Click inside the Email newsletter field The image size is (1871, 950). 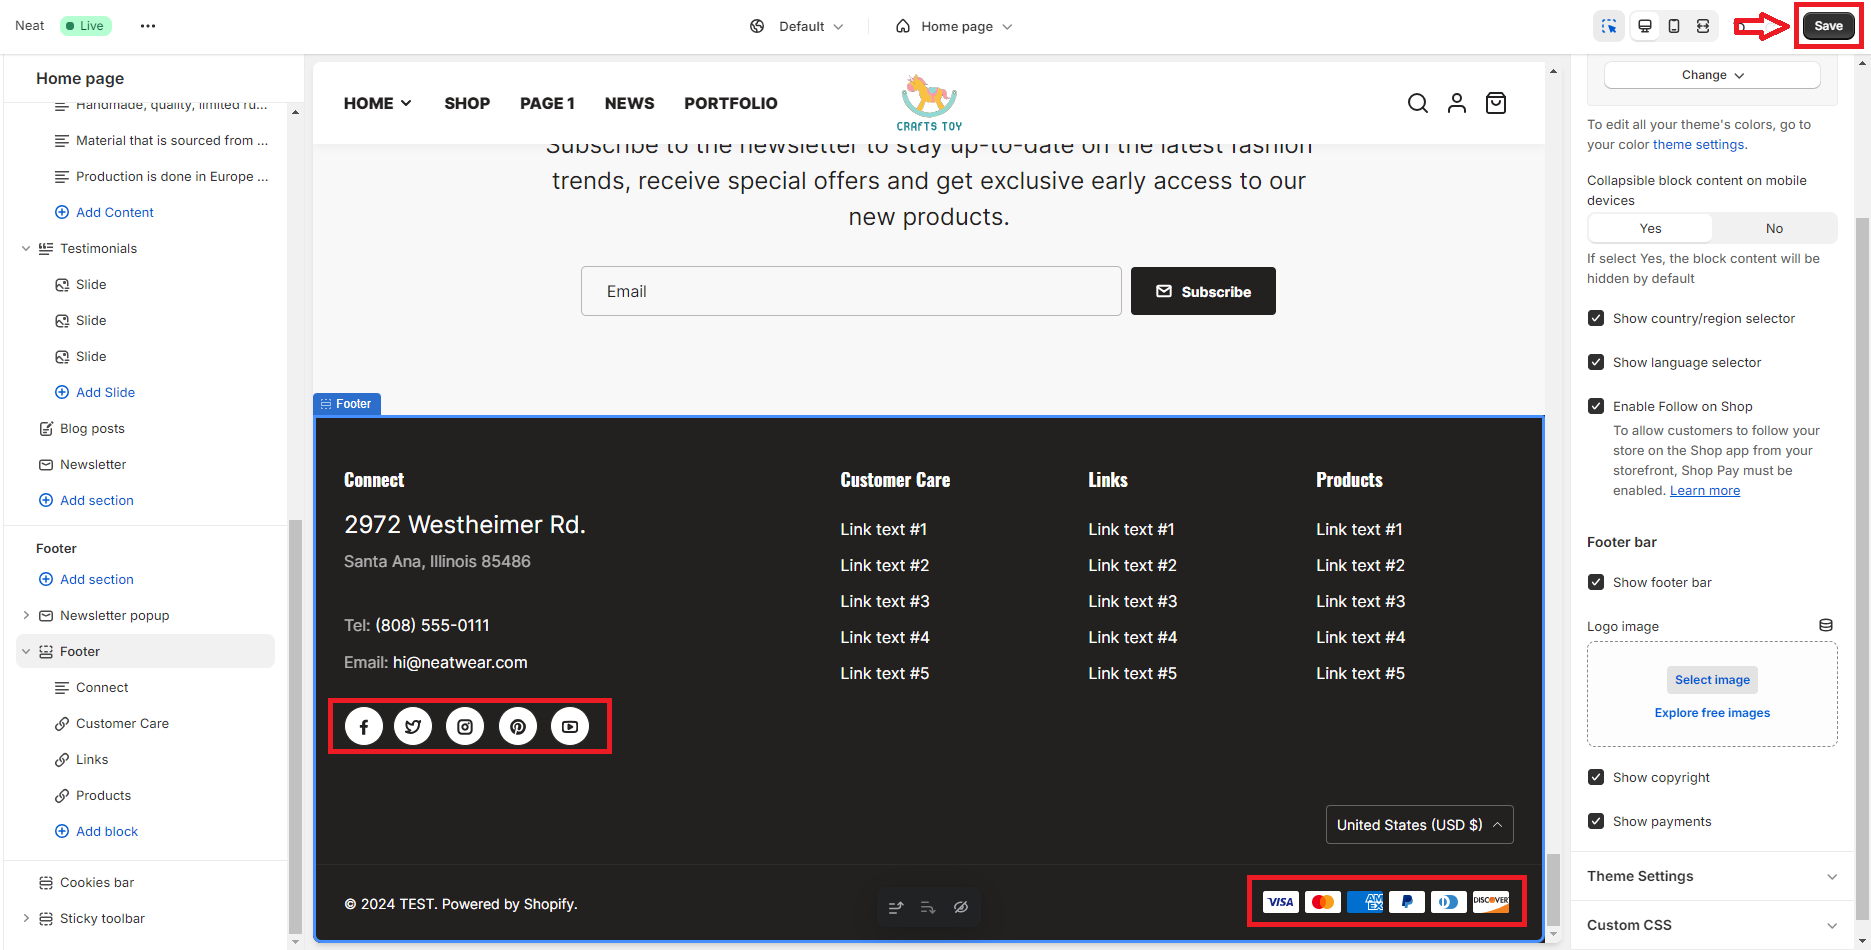(851, 291)
